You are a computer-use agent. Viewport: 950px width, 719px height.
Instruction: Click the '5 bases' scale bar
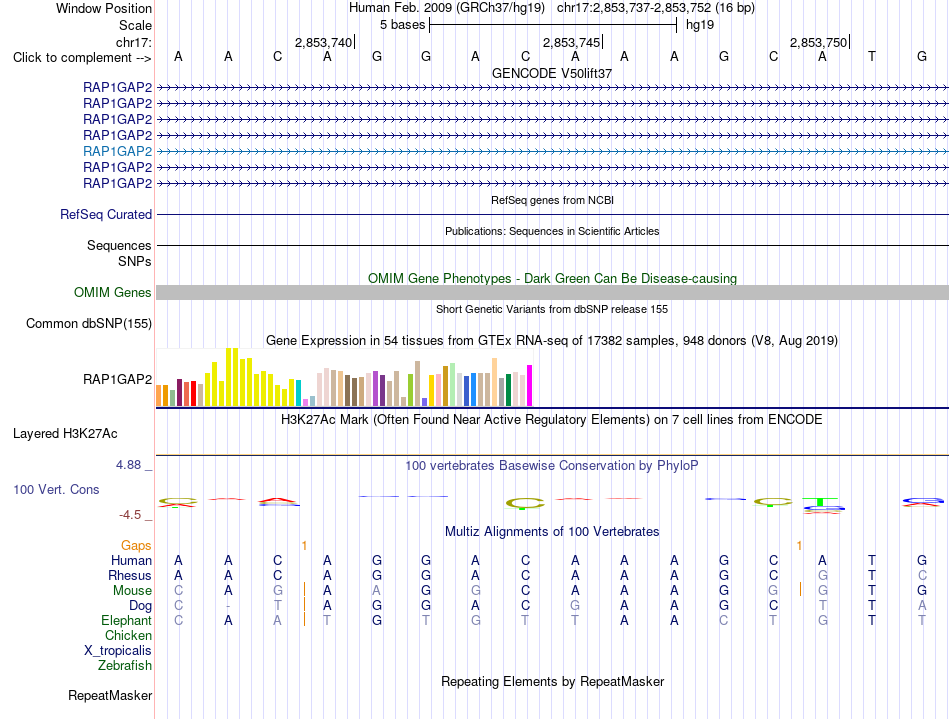[x=553, y=25]
